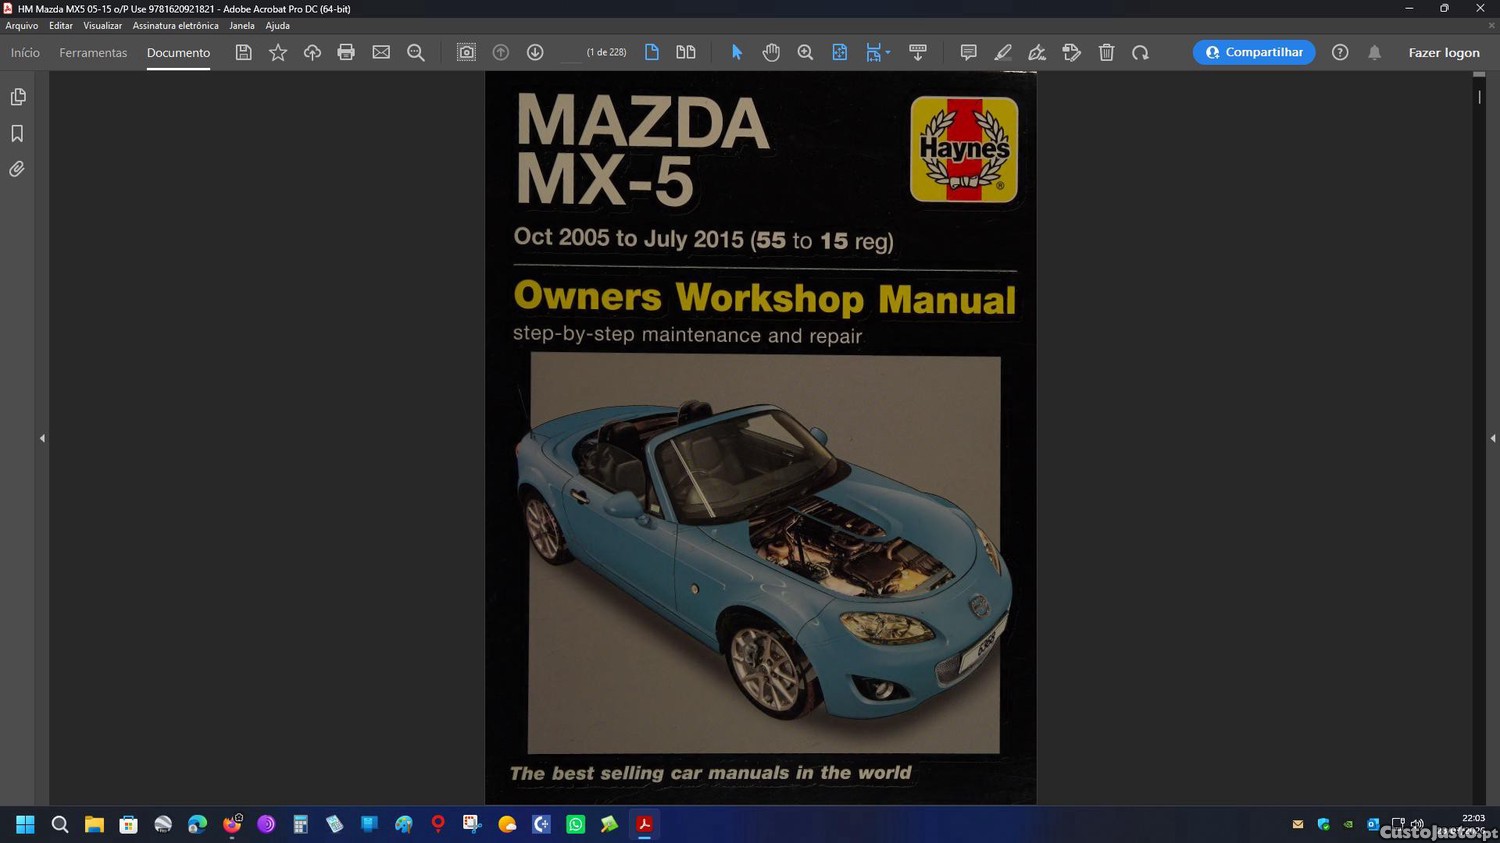The width and height of the screenshot is (1500, 843).
Task: Open the sign document pen tool
Action: [1037, 52]
